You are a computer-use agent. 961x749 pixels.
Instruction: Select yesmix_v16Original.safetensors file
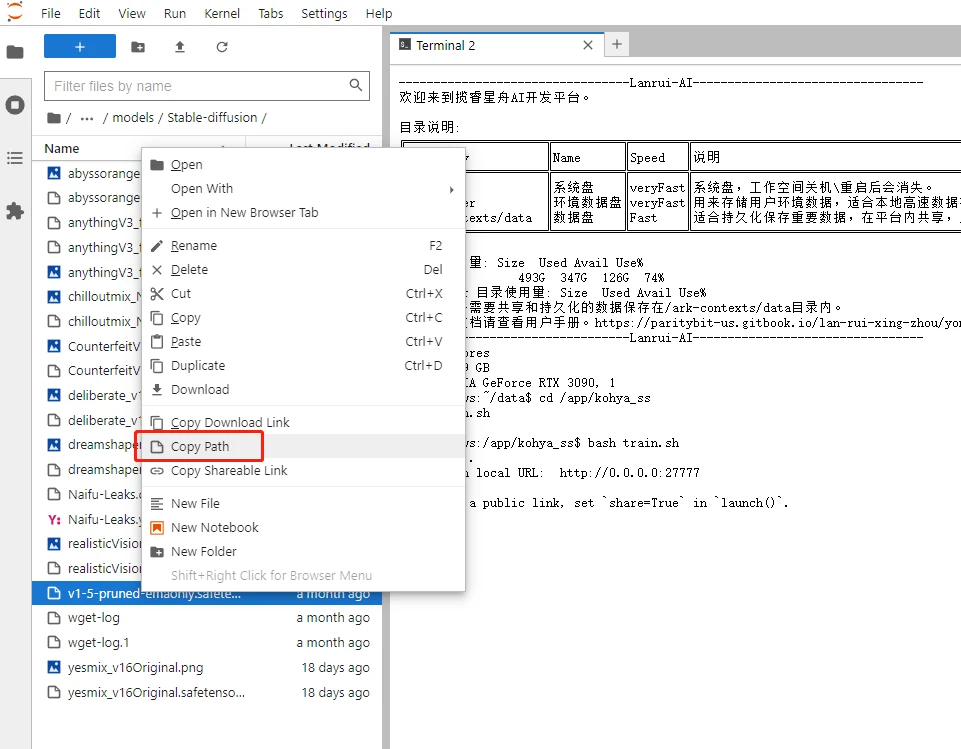click(207, 692)
